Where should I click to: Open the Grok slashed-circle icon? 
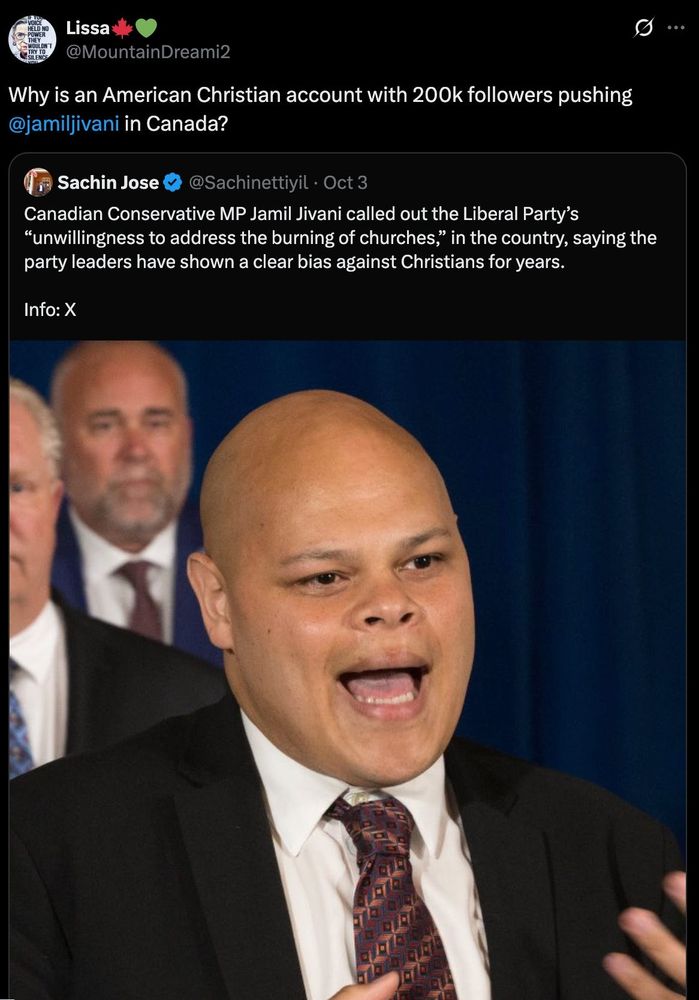point(644,28)
